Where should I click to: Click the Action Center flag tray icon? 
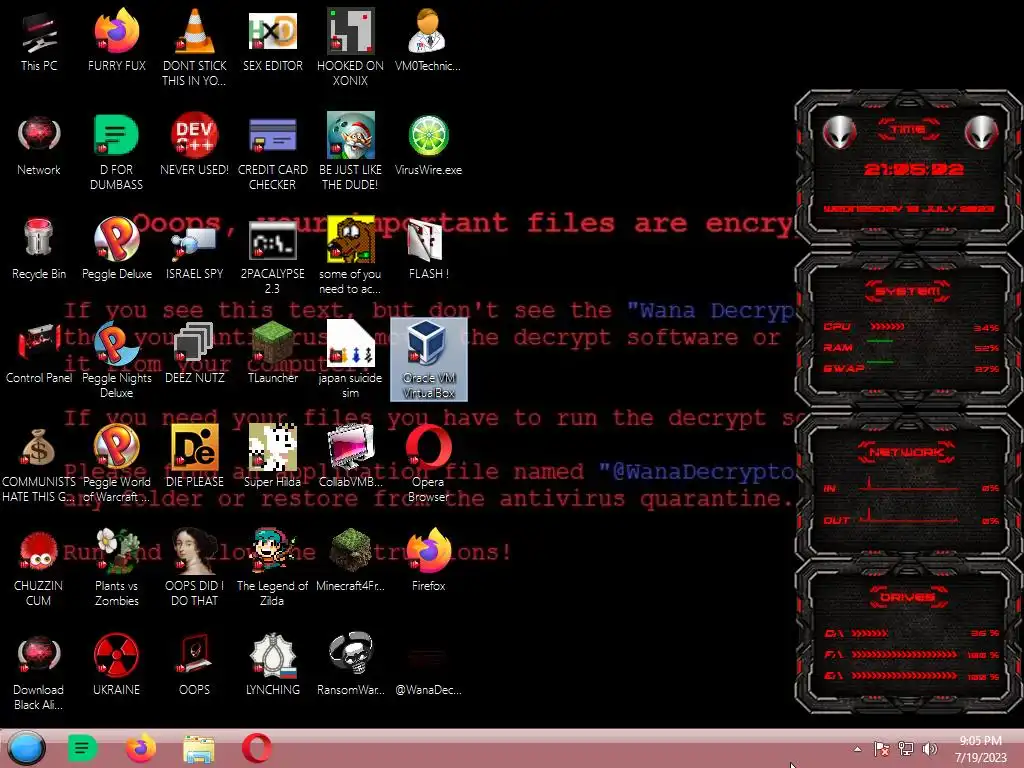coord(882,749)
